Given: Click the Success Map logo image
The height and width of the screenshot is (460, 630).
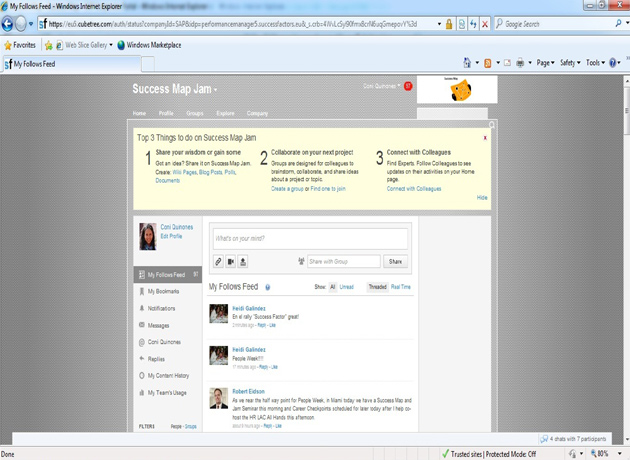Looking at the screenshot, I should (x=457, y=89).
